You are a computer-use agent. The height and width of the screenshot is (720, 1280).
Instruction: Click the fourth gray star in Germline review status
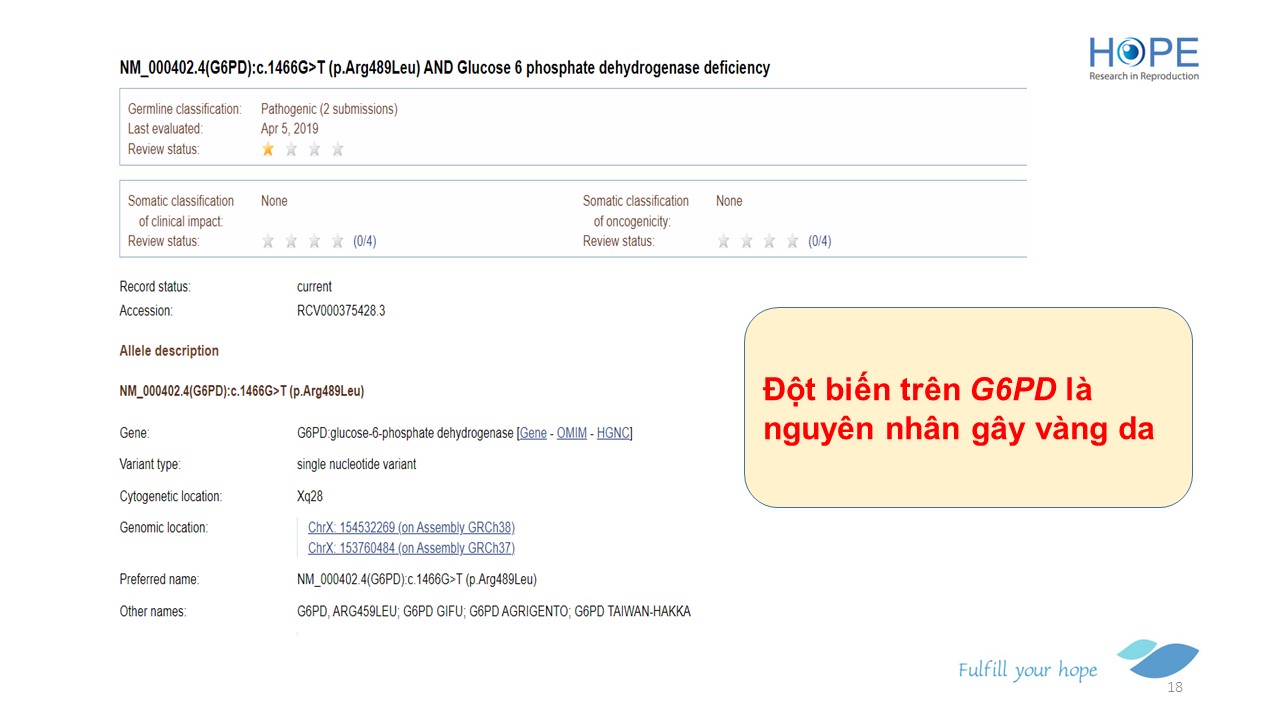(x=337, y=149)
